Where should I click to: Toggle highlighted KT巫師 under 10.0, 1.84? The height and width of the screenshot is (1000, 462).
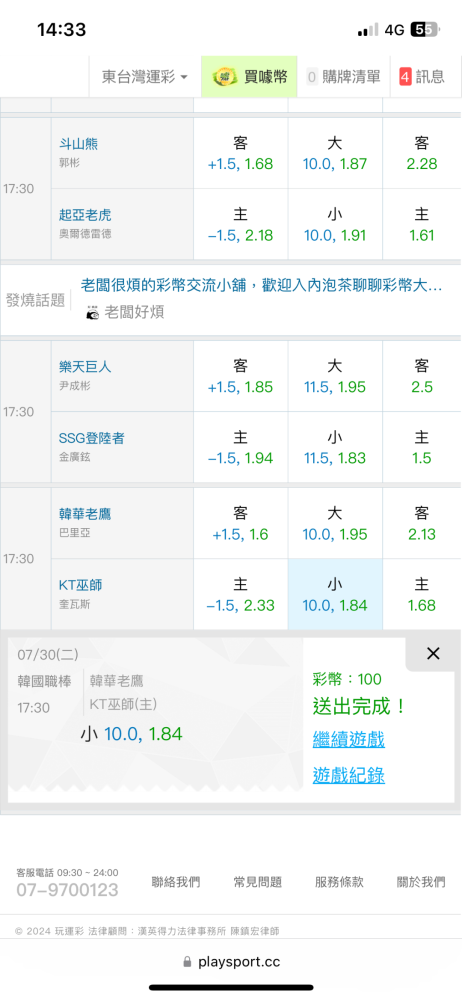pyautogui.click(x=335, y=594)
